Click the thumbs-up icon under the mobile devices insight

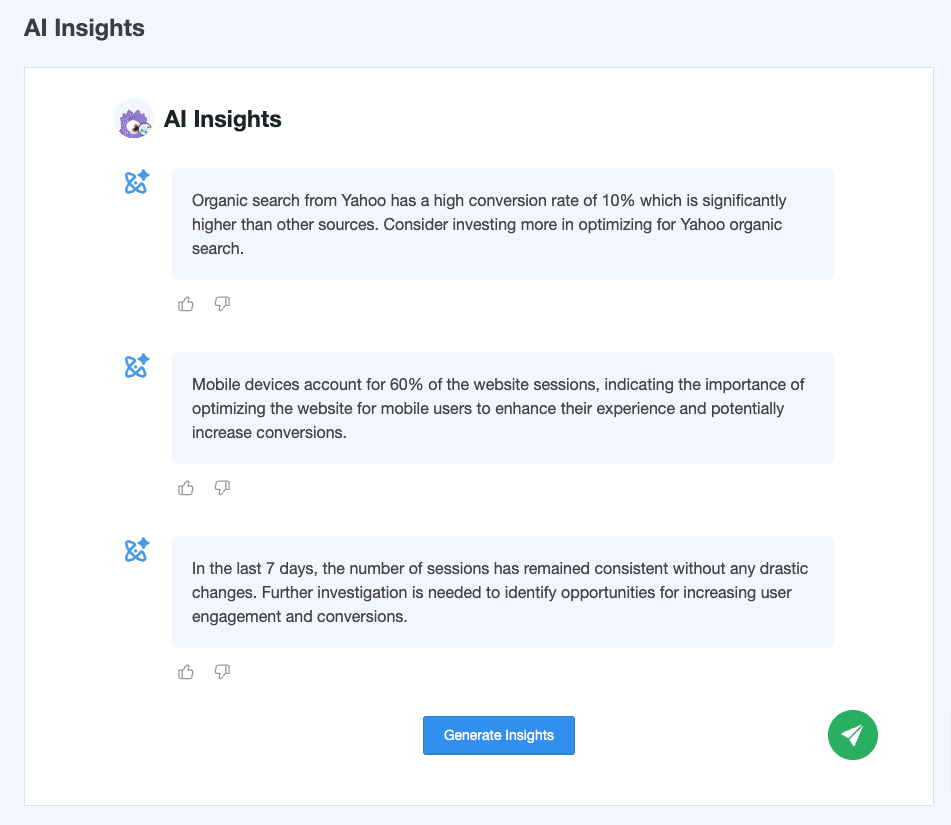pyautogui.click(x=185, y=487)
